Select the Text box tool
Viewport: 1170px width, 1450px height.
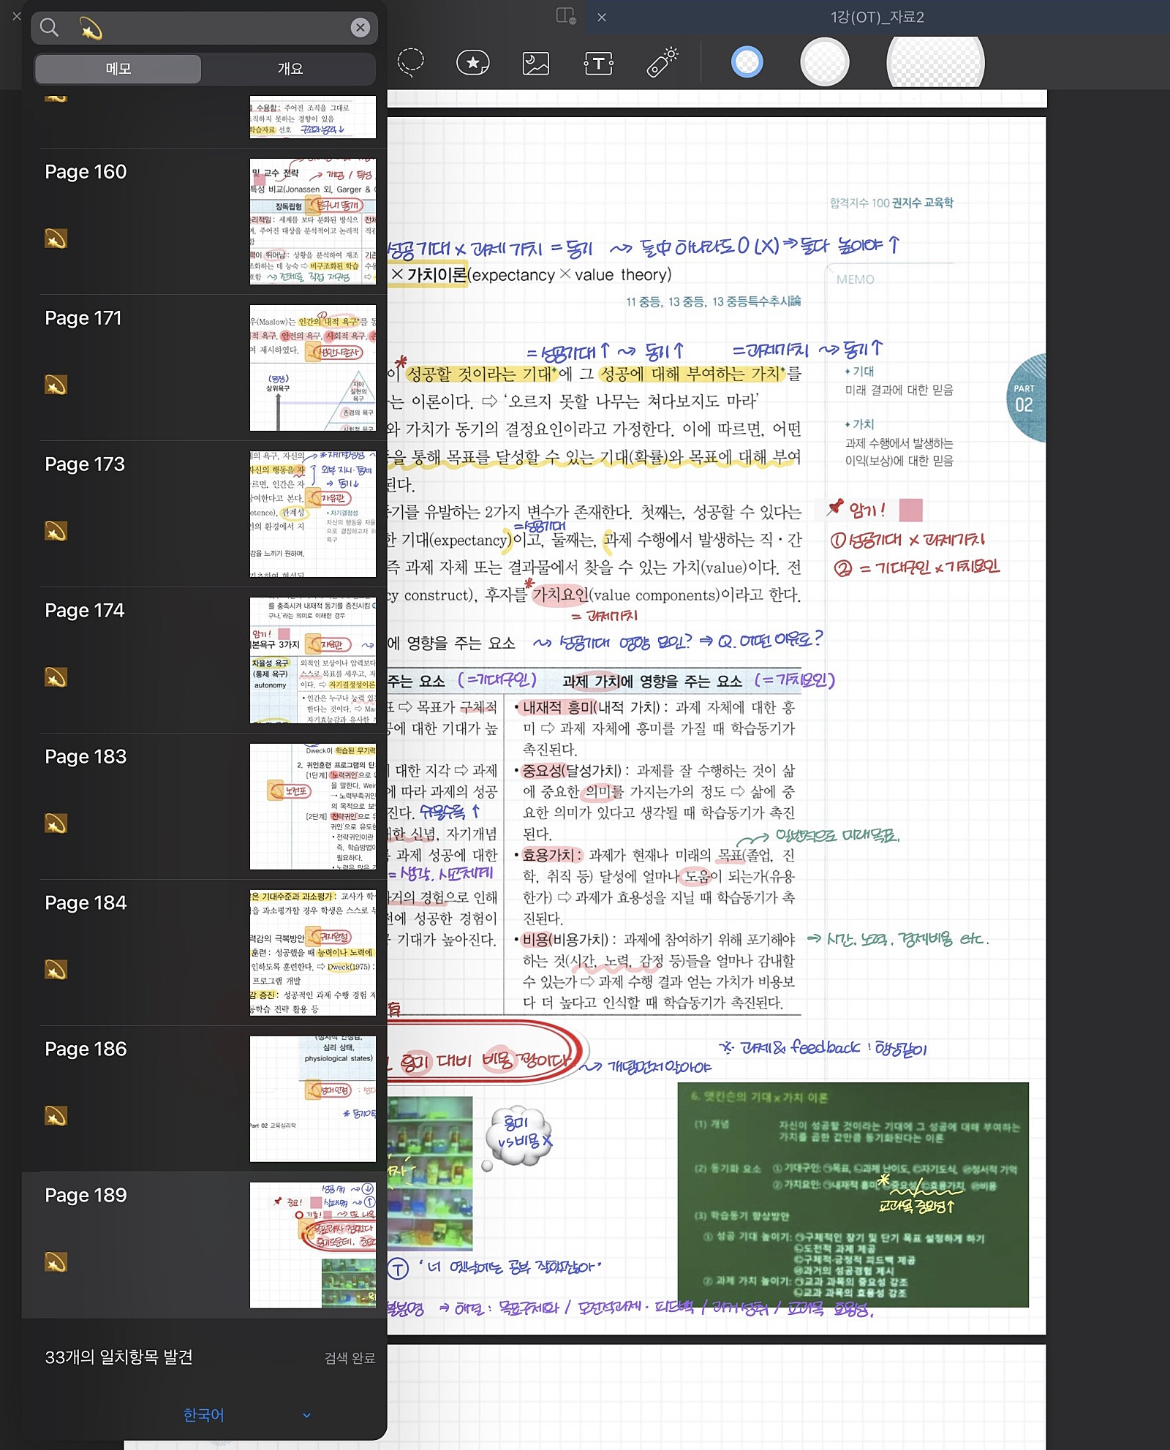click(x=597, y=63)
